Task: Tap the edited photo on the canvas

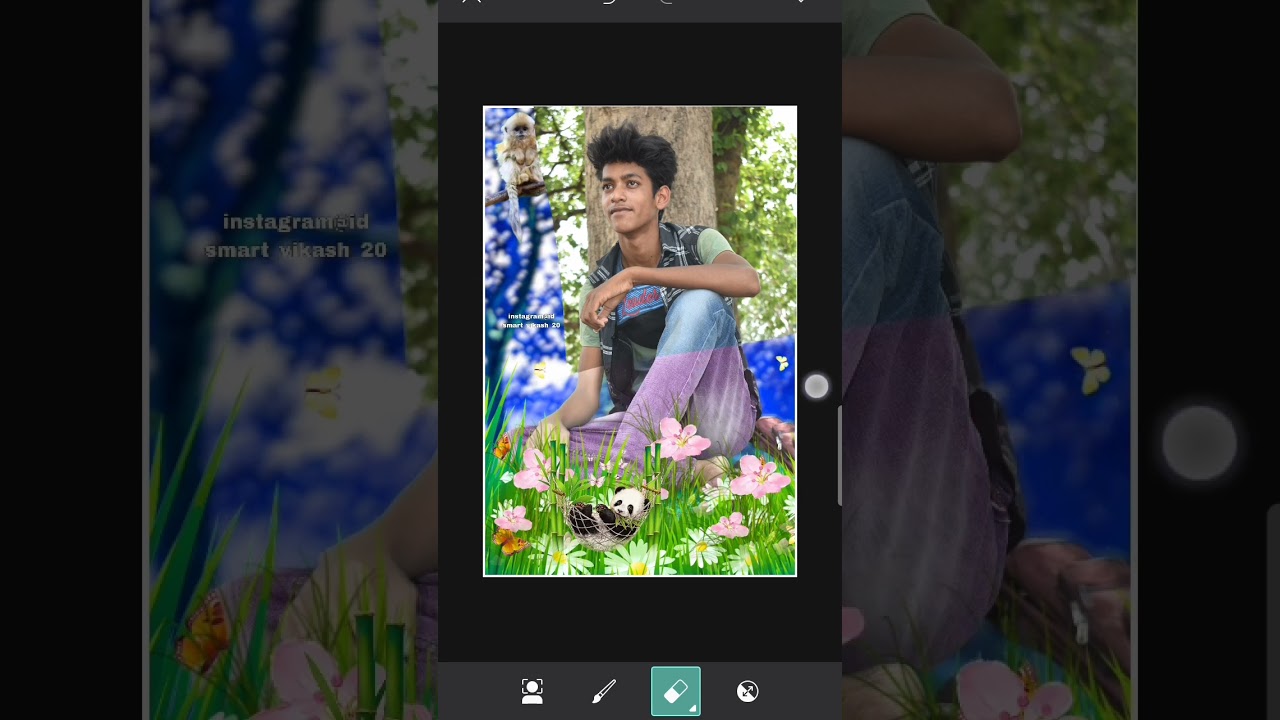Action: click(x=640, y=341)
